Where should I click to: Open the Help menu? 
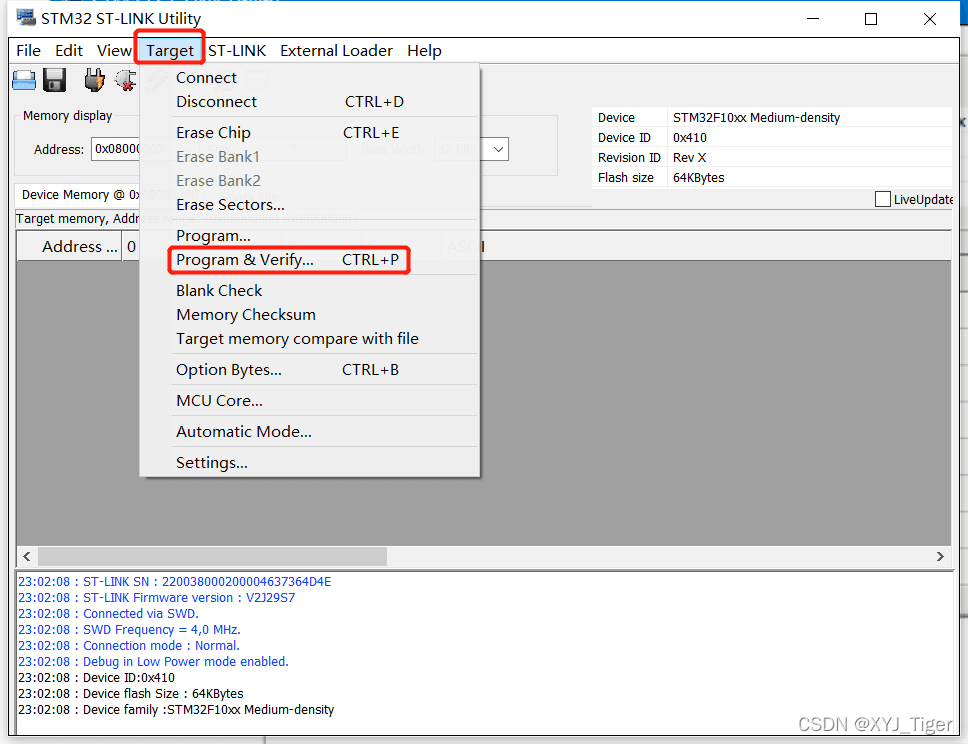coord(424,51)
